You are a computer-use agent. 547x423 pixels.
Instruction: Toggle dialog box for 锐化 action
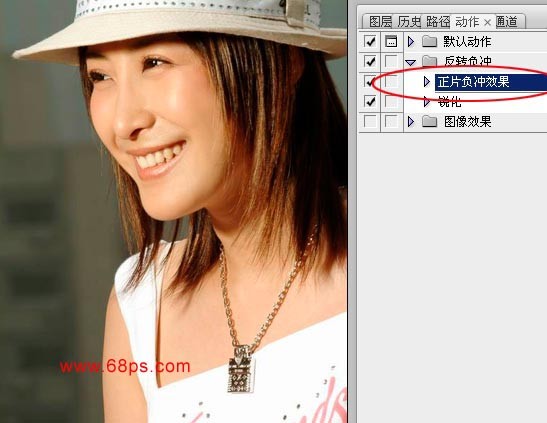pos(391,101)
